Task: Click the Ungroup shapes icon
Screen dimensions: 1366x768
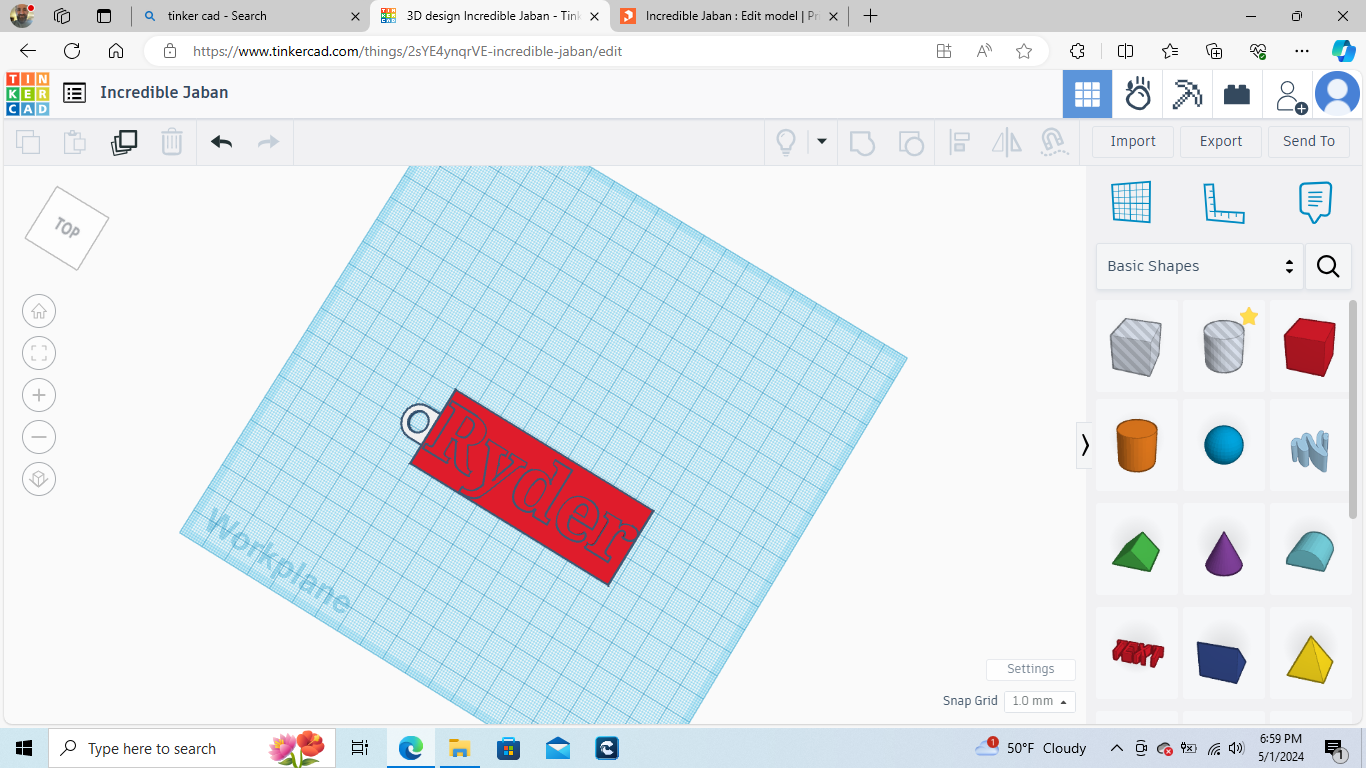Action: pos(911,142)
